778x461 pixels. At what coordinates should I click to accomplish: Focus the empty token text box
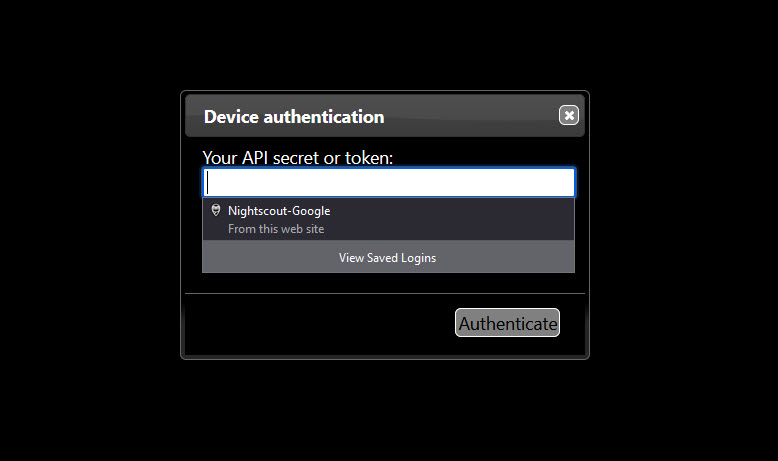pyautogui.click(x=389, y=182)
